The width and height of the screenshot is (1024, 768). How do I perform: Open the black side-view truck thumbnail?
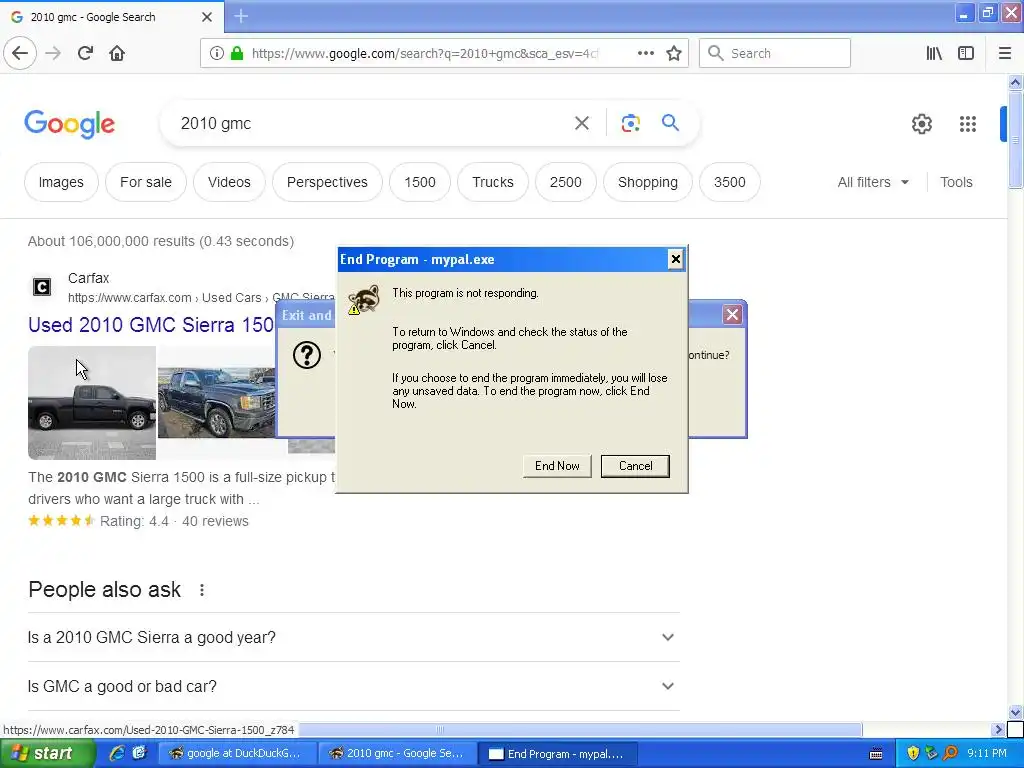pyautogui.click(x=91, y=403)
